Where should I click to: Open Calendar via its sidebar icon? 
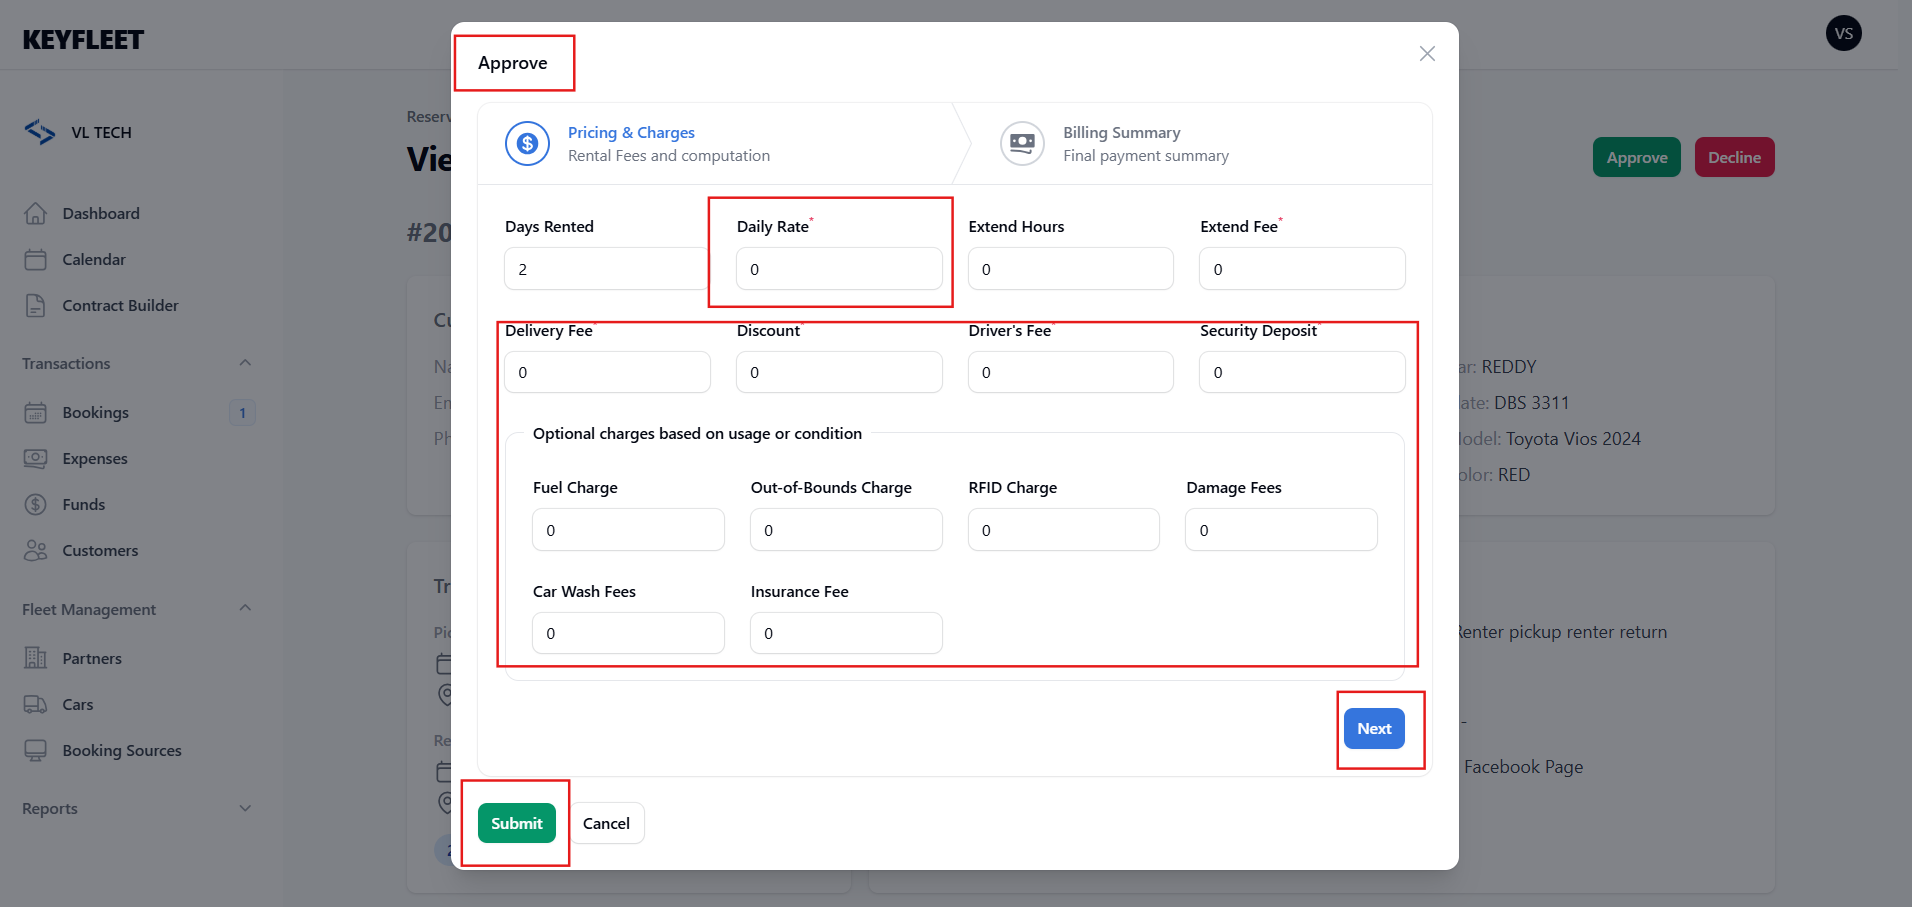(x=36, y=260)
